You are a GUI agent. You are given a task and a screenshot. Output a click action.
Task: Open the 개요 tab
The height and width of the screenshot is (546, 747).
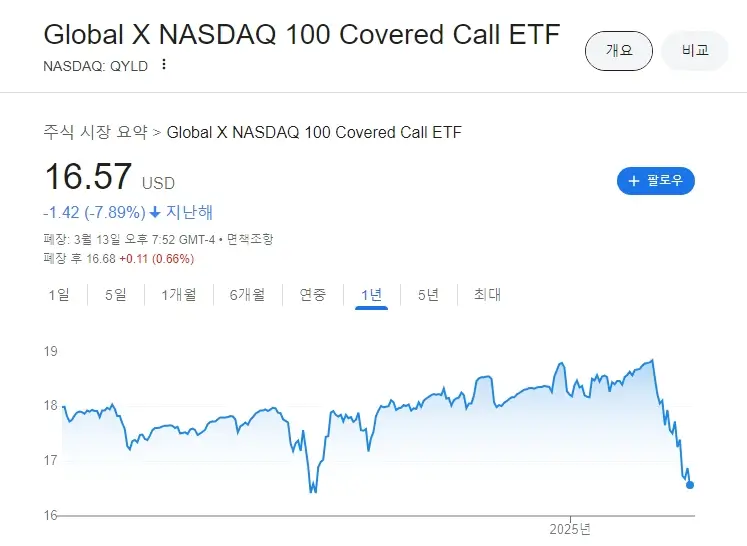[x=619, y=51]
